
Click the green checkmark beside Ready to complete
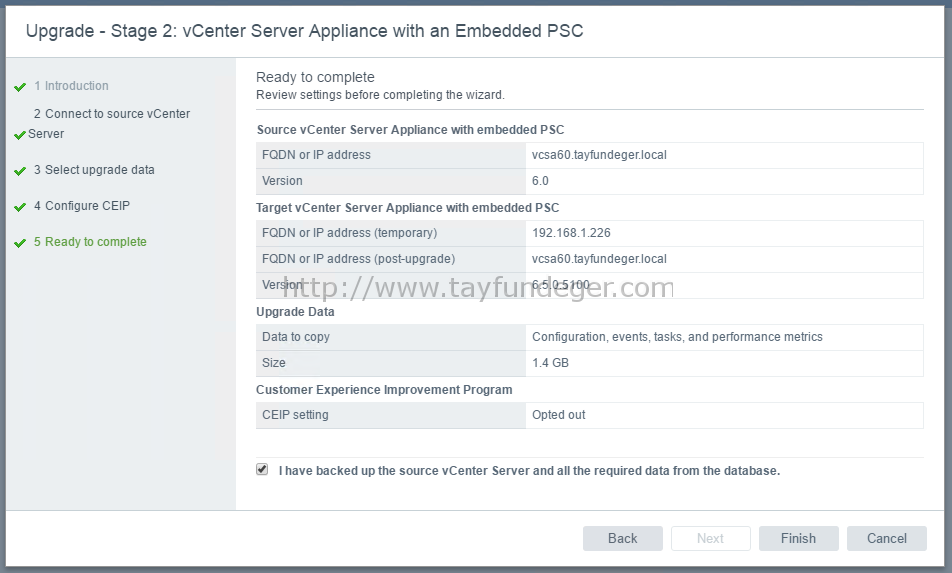[x=20, y=243]
